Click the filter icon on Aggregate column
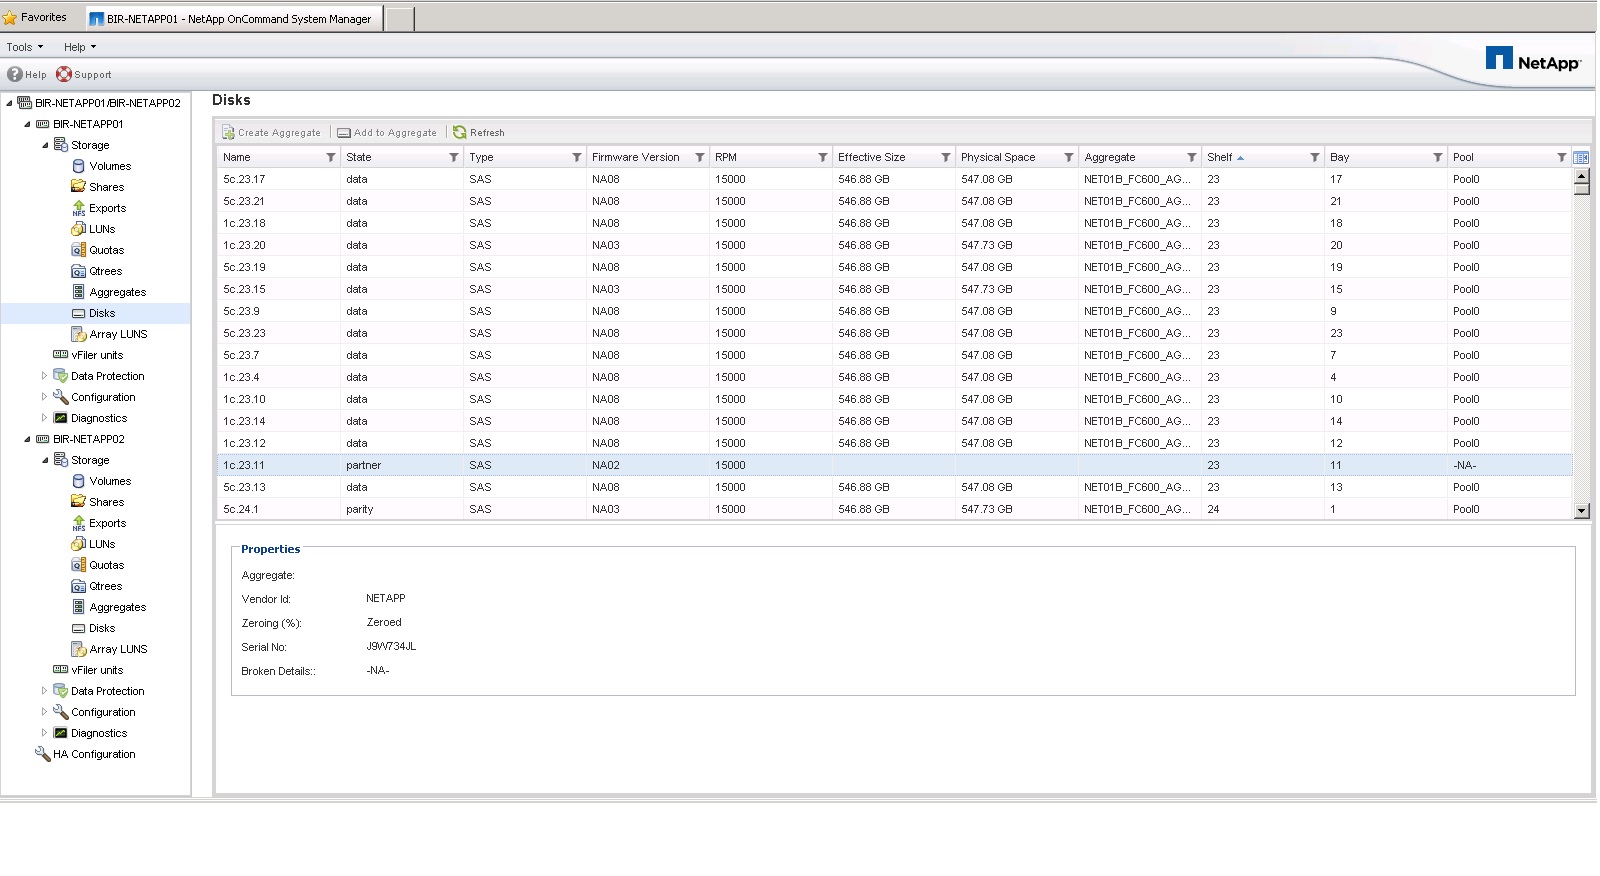 click(1192, 157)
